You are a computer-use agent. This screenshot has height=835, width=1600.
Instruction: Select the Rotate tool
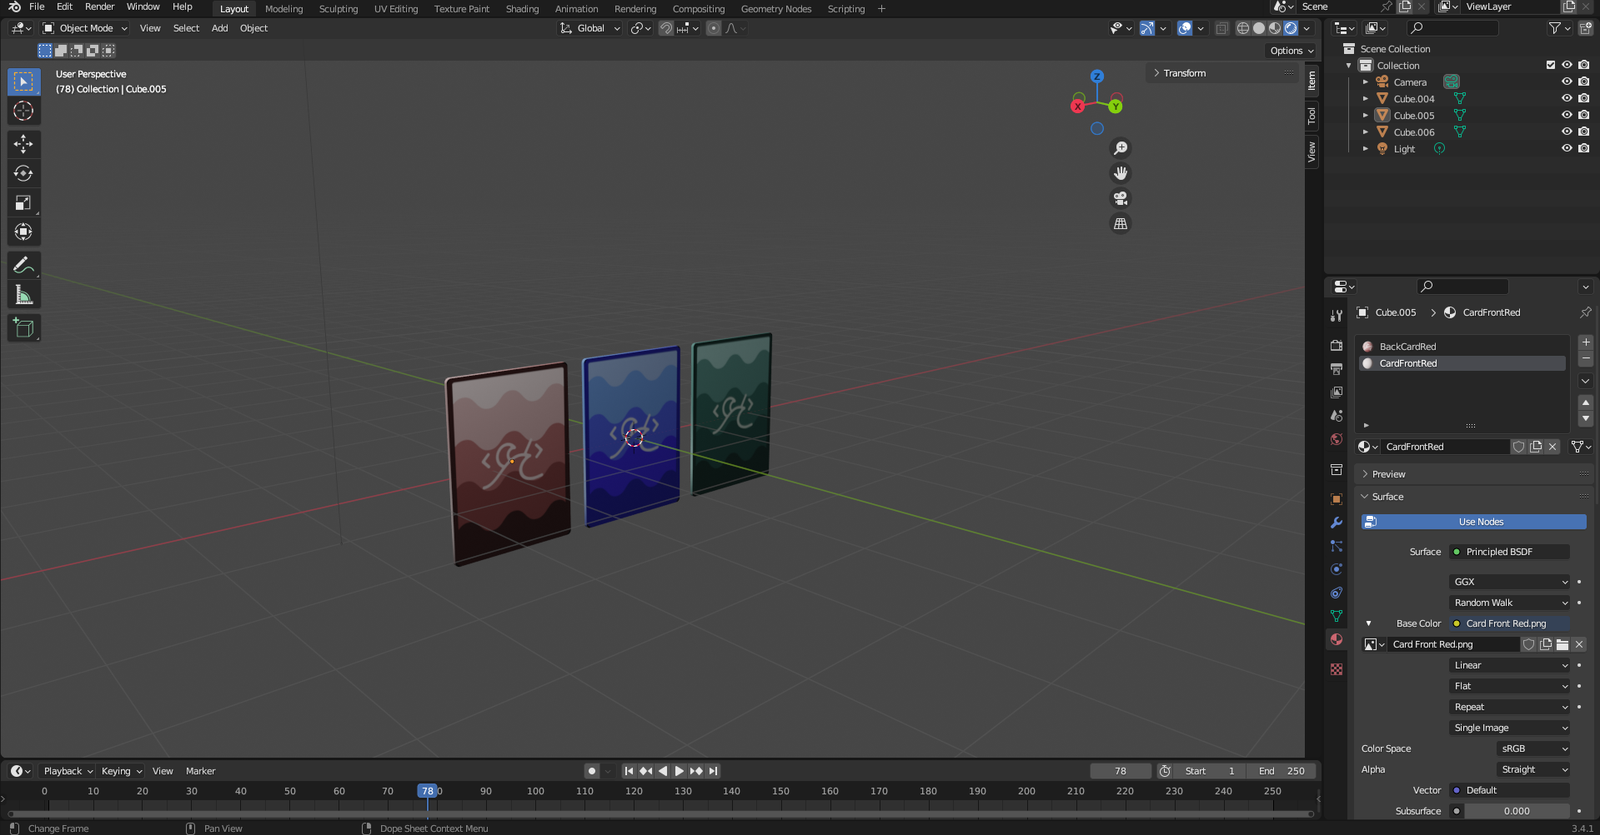(x=23, y=173)
